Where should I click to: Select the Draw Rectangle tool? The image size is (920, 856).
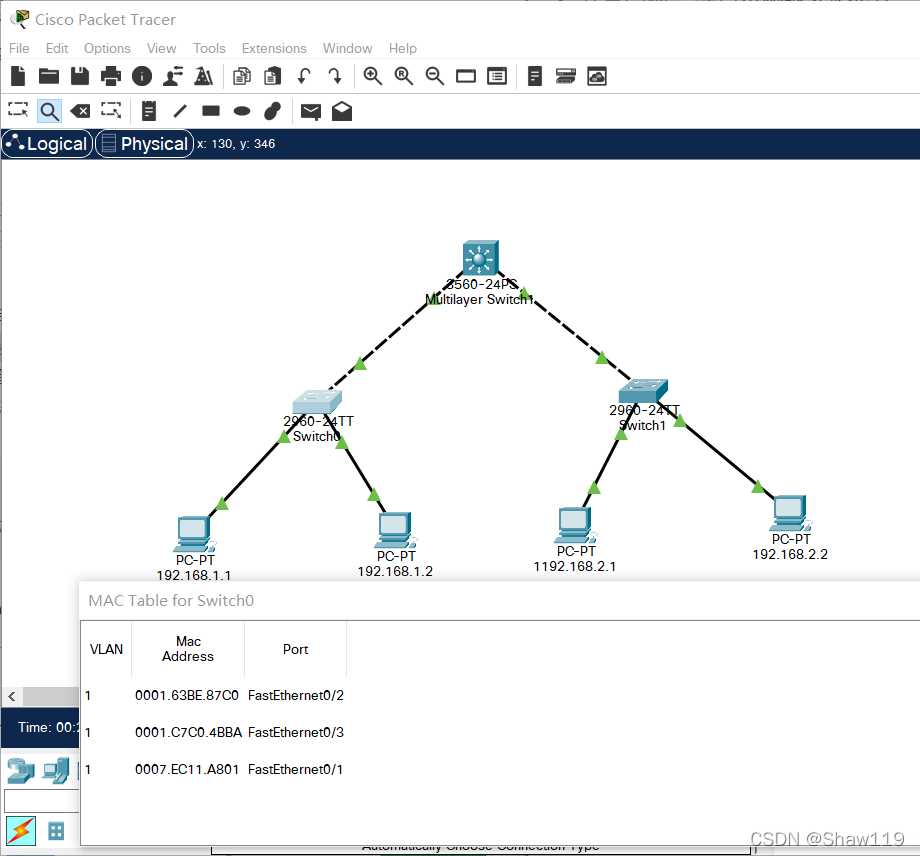[211, 111]
